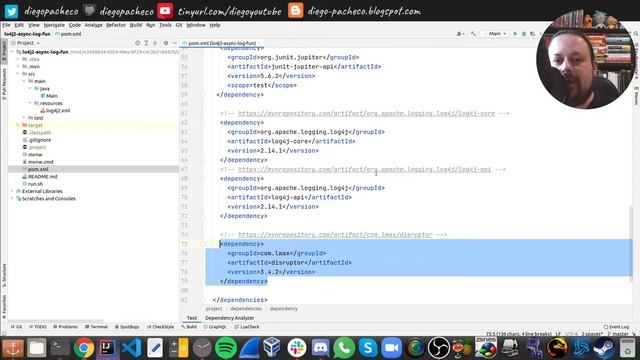Open the TODO tool window

(38, 327)
